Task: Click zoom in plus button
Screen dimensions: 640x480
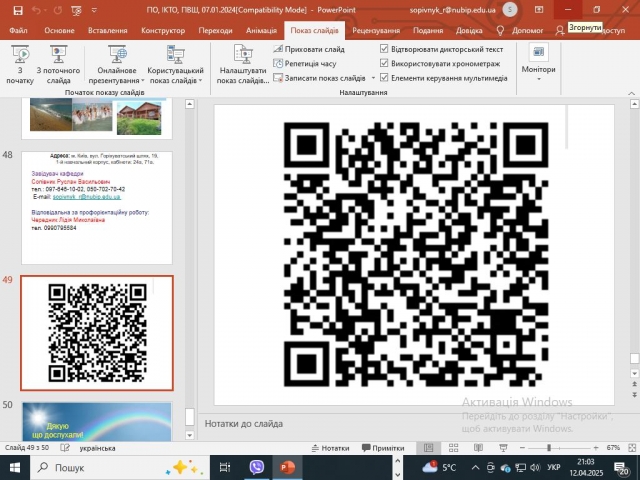Action: click(x=596, y=448)
